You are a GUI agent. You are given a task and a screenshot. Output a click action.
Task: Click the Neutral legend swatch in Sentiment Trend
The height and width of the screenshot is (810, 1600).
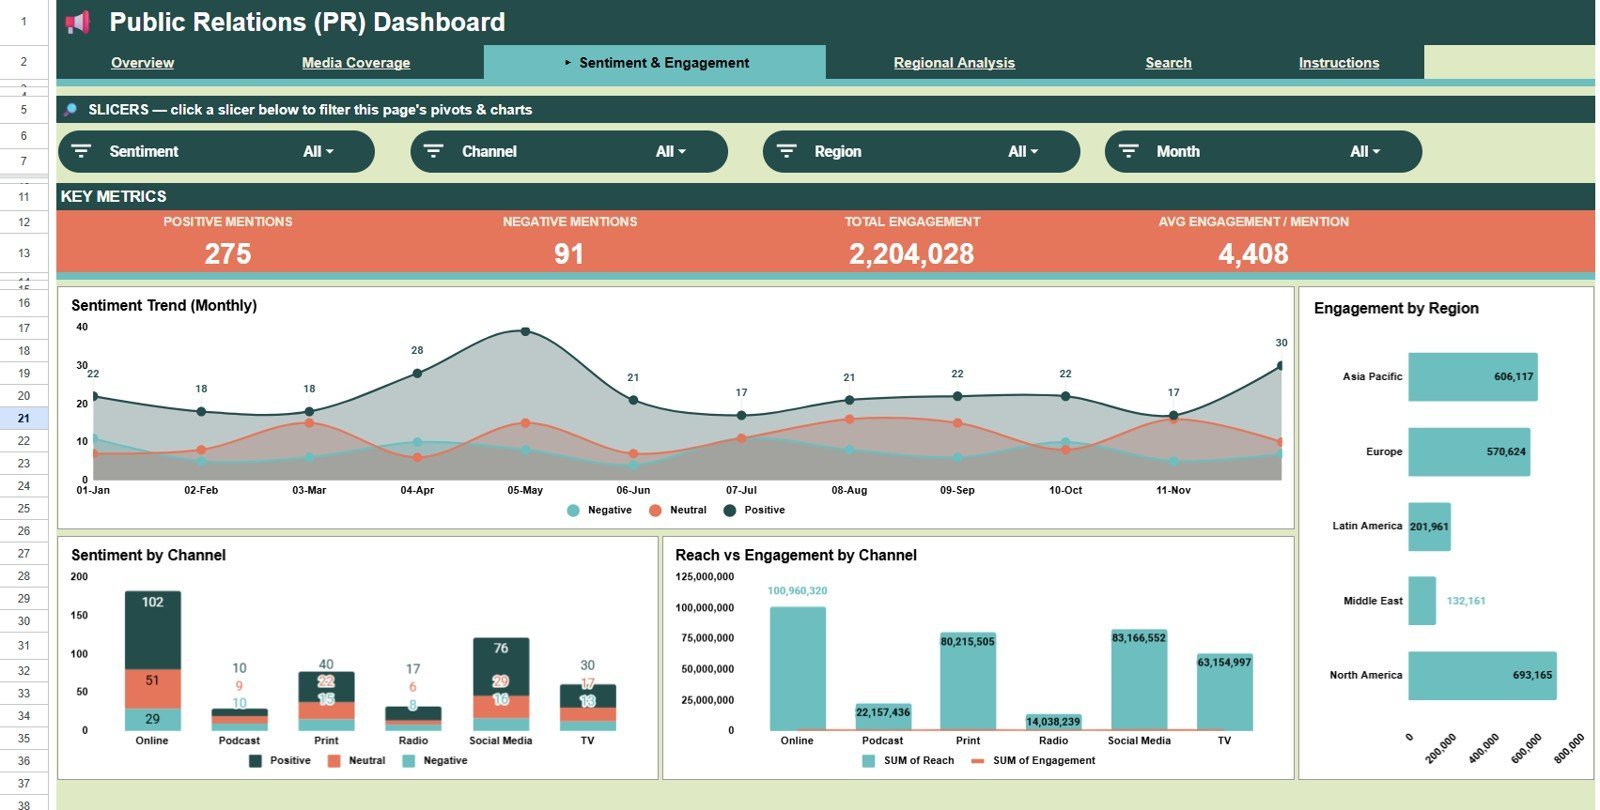tap(655, 510)
